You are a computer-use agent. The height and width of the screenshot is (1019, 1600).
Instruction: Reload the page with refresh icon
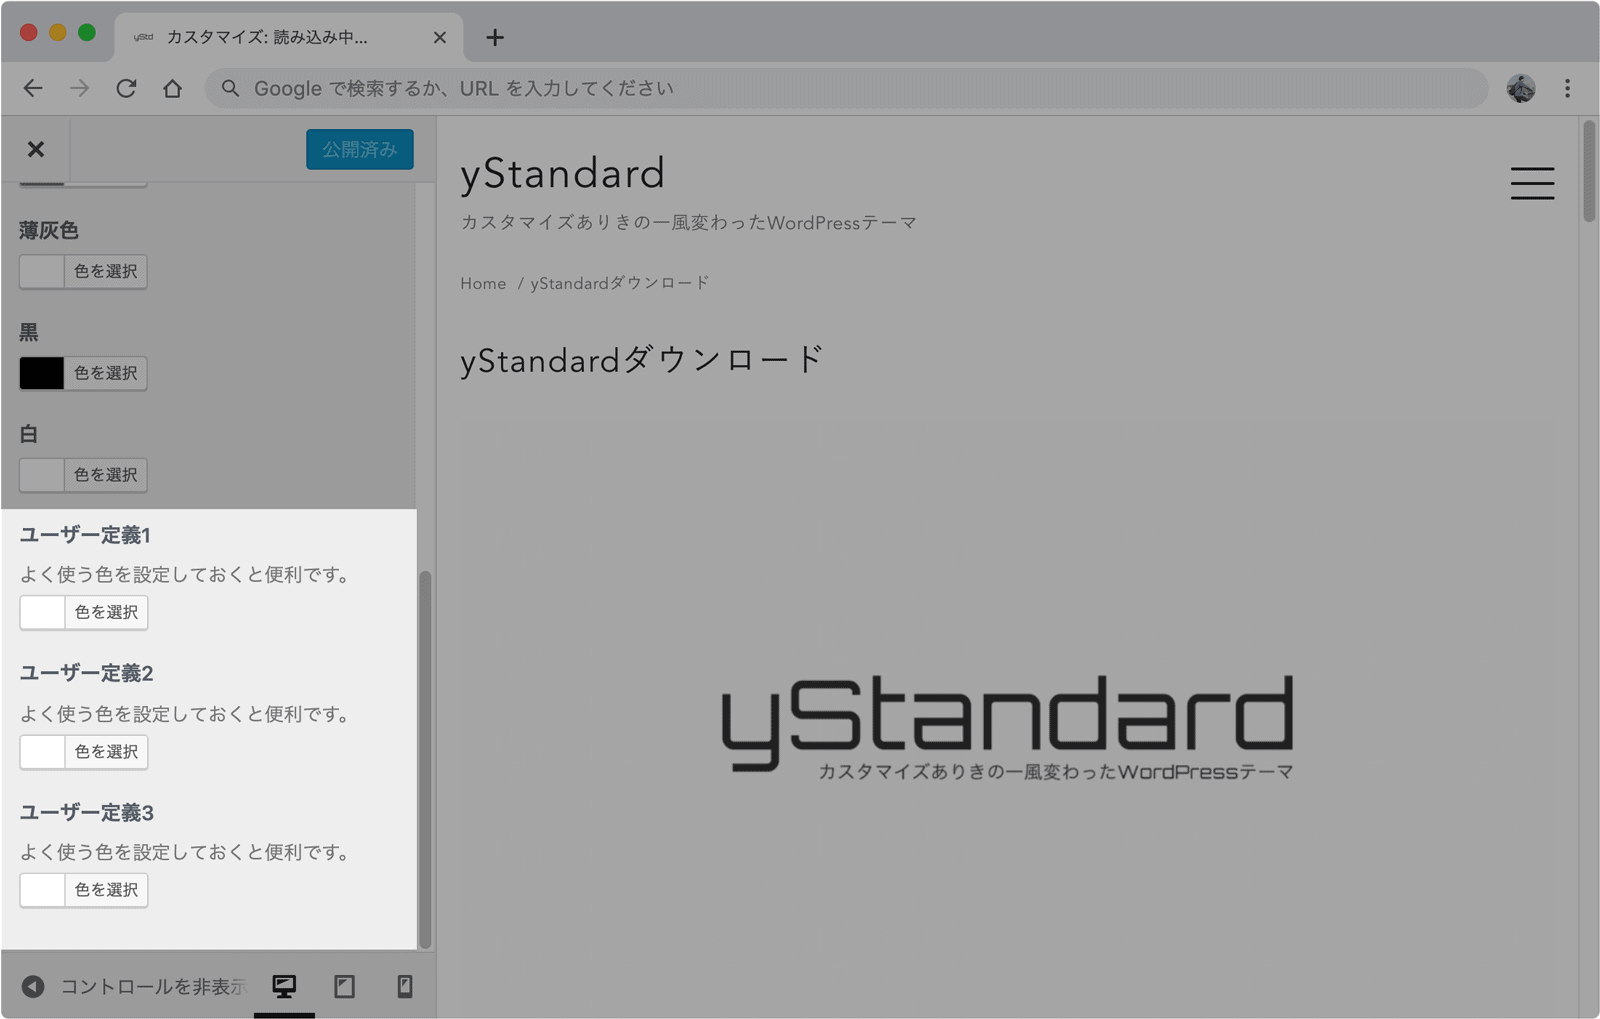(x=126, y=88)
